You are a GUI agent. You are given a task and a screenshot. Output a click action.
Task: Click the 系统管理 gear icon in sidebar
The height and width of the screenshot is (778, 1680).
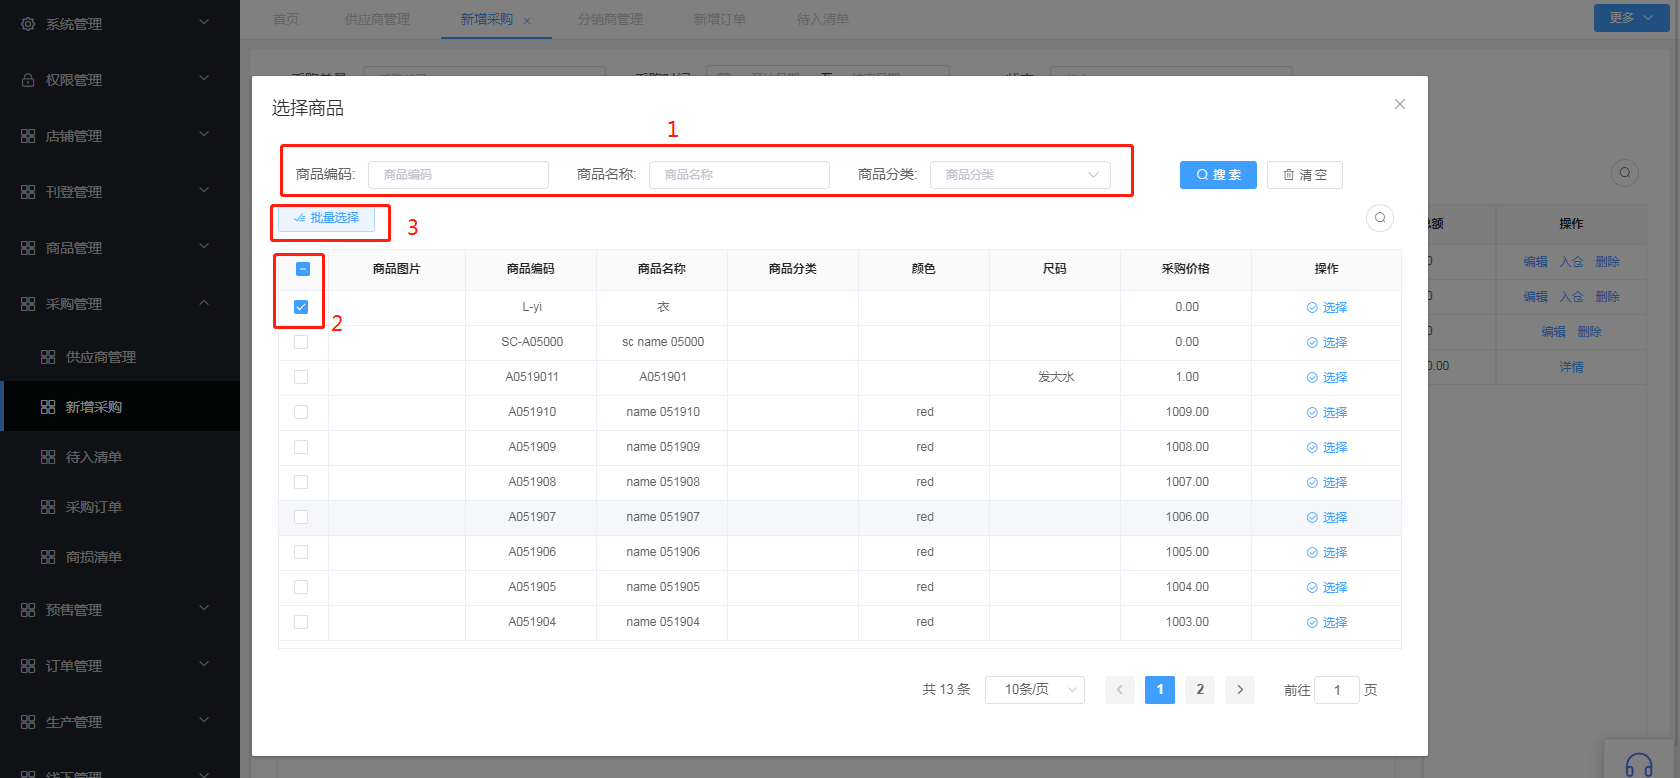tap(28, 23)
